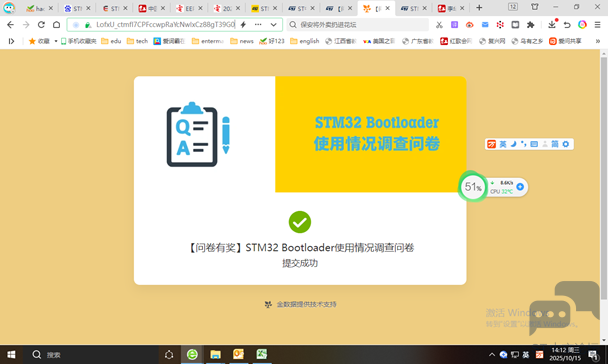This screenshot has height=364, width=608.
Task: Open the skin shirt icon in title bar
Action: tap(535, 7)
